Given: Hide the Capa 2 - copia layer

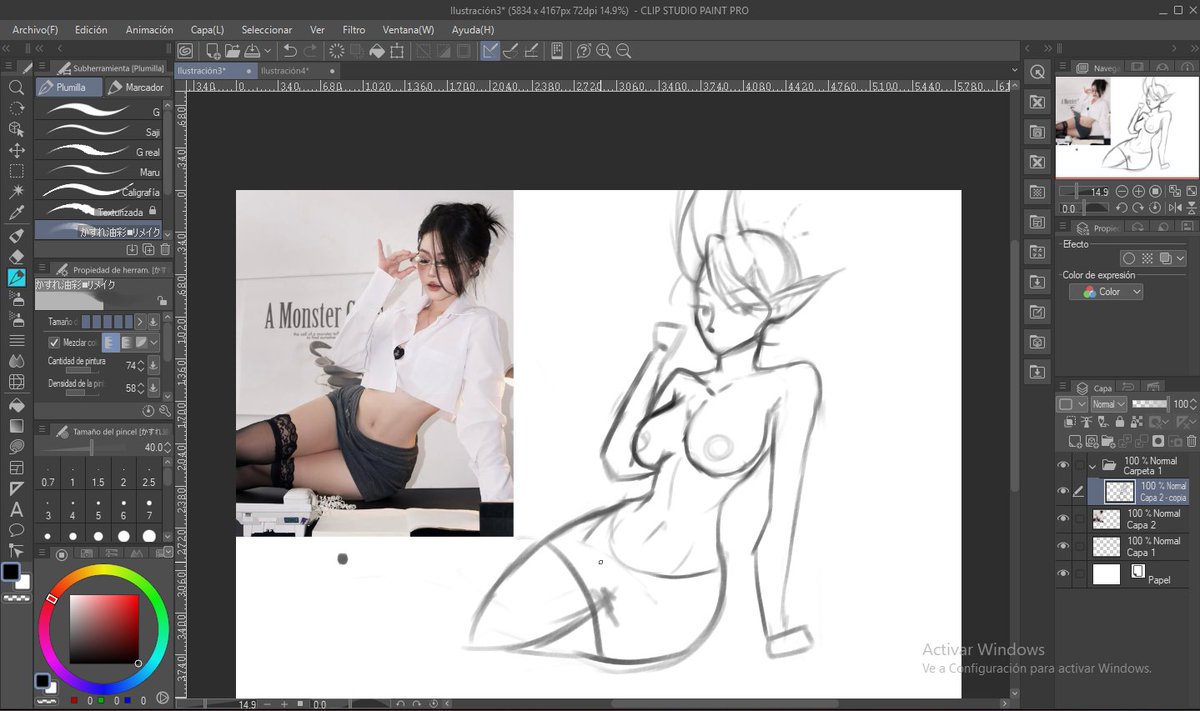Looking at the screenshot, I should 1063,492.
